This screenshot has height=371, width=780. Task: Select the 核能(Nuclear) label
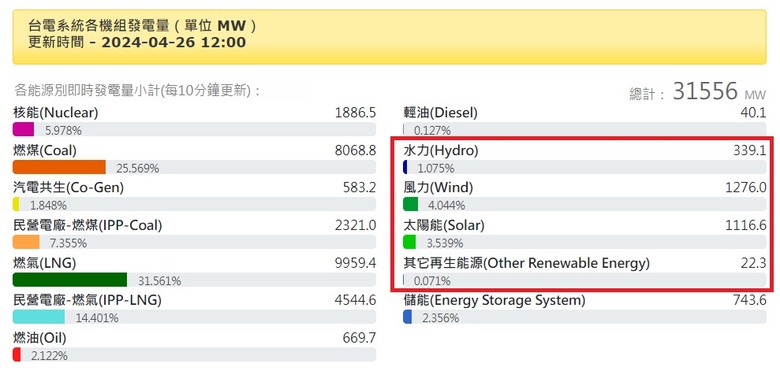56,113
